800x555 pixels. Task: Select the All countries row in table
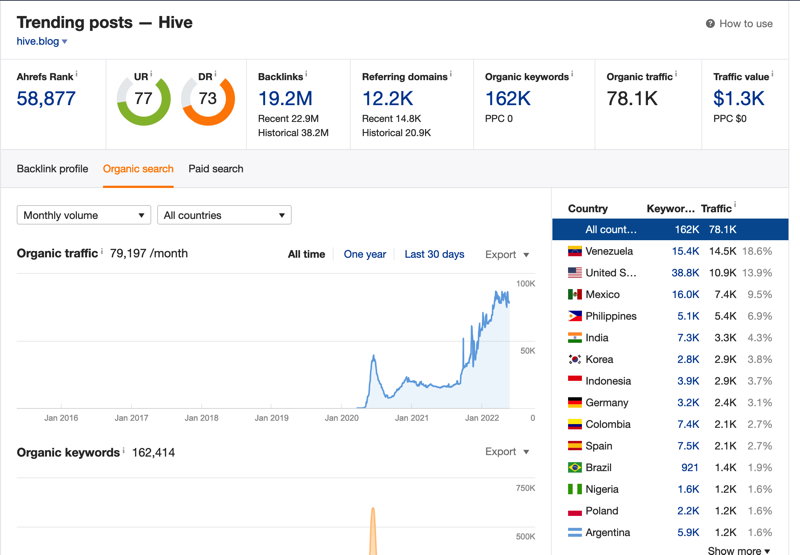[x=670, y=230]
